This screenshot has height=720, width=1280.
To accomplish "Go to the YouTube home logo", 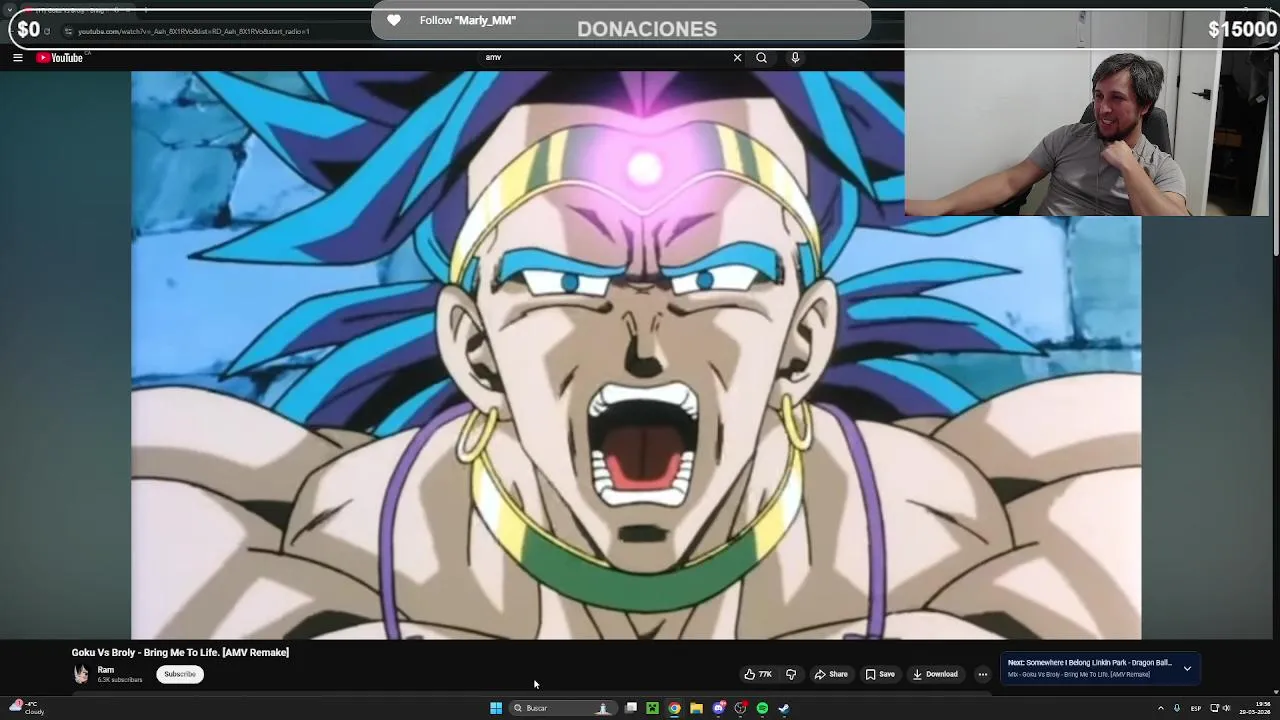I will pyautogui.click(x=60, y=58).
